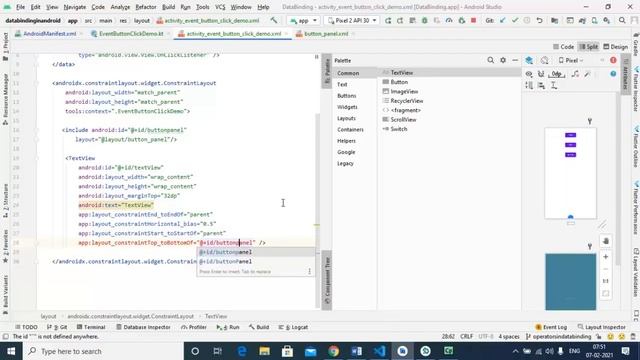Click Git commit checkmark icon

tap(515, 20)
